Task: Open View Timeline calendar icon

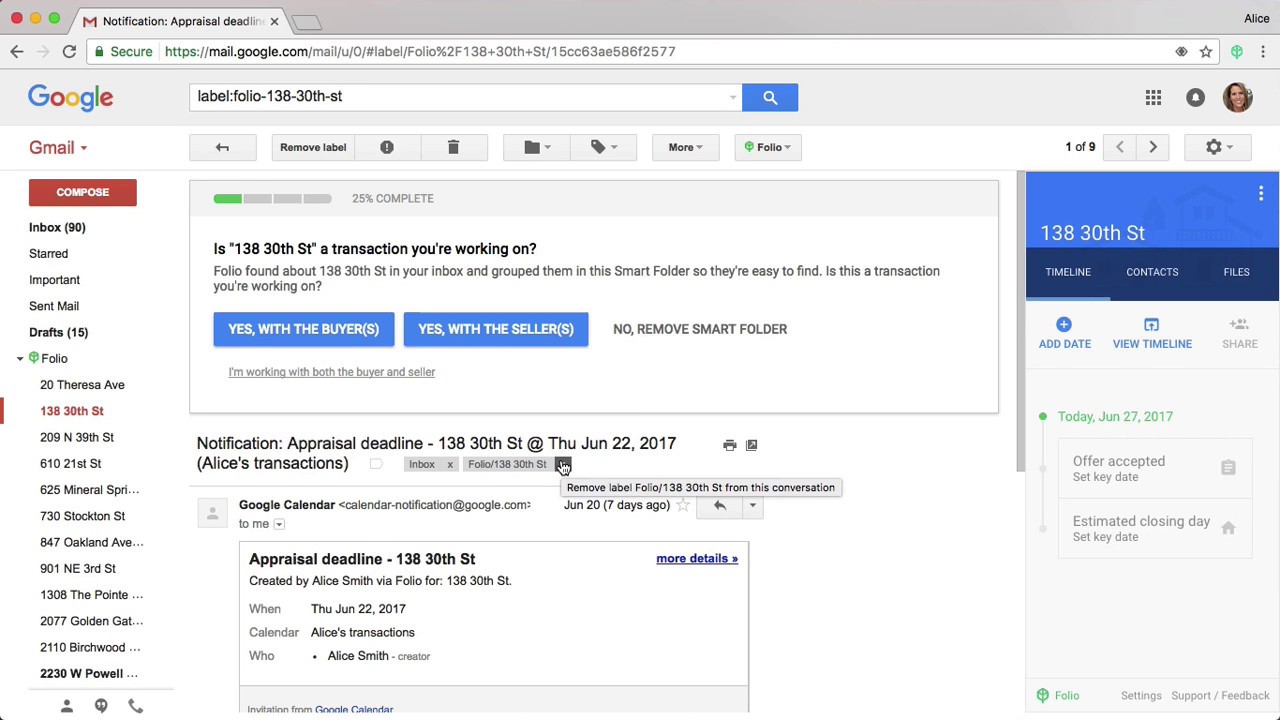Action: (x=1152, y=325)
